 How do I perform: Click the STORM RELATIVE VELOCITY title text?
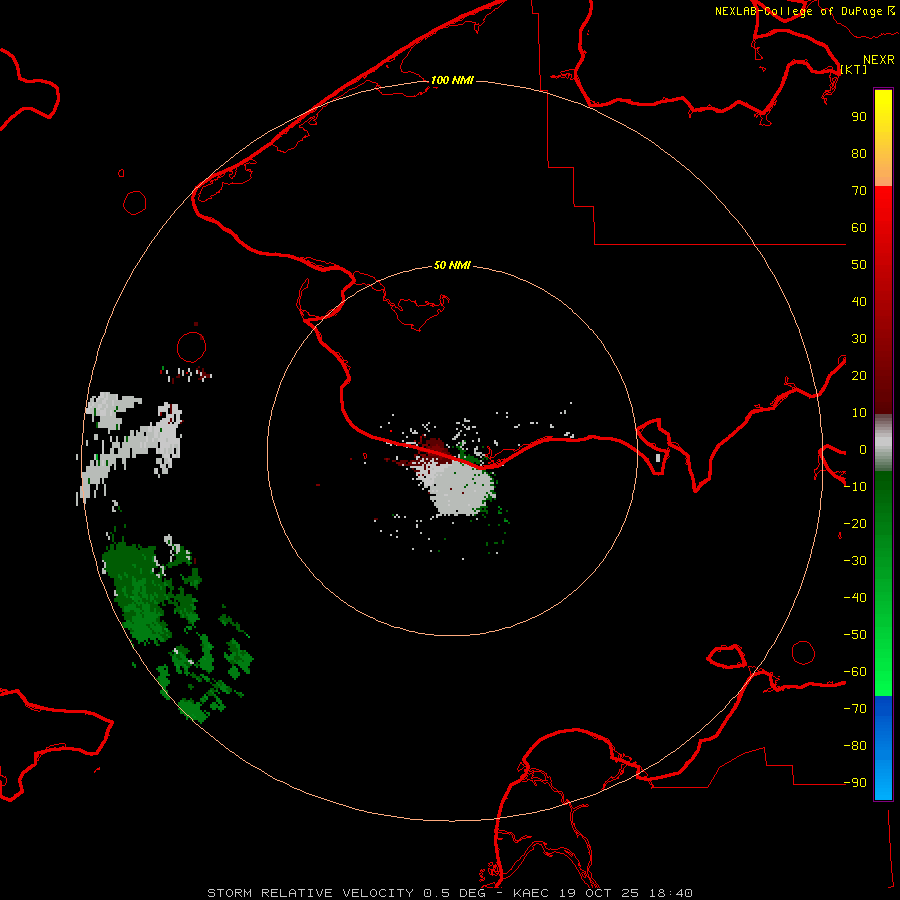pyautogui.click(x=310, y=893)
